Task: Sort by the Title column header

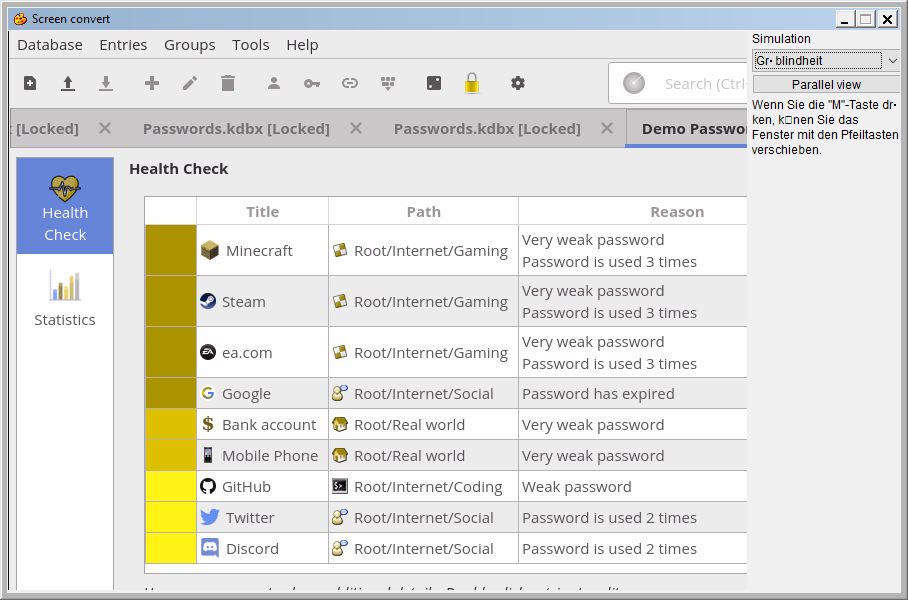Action: [x=262, y=211]
